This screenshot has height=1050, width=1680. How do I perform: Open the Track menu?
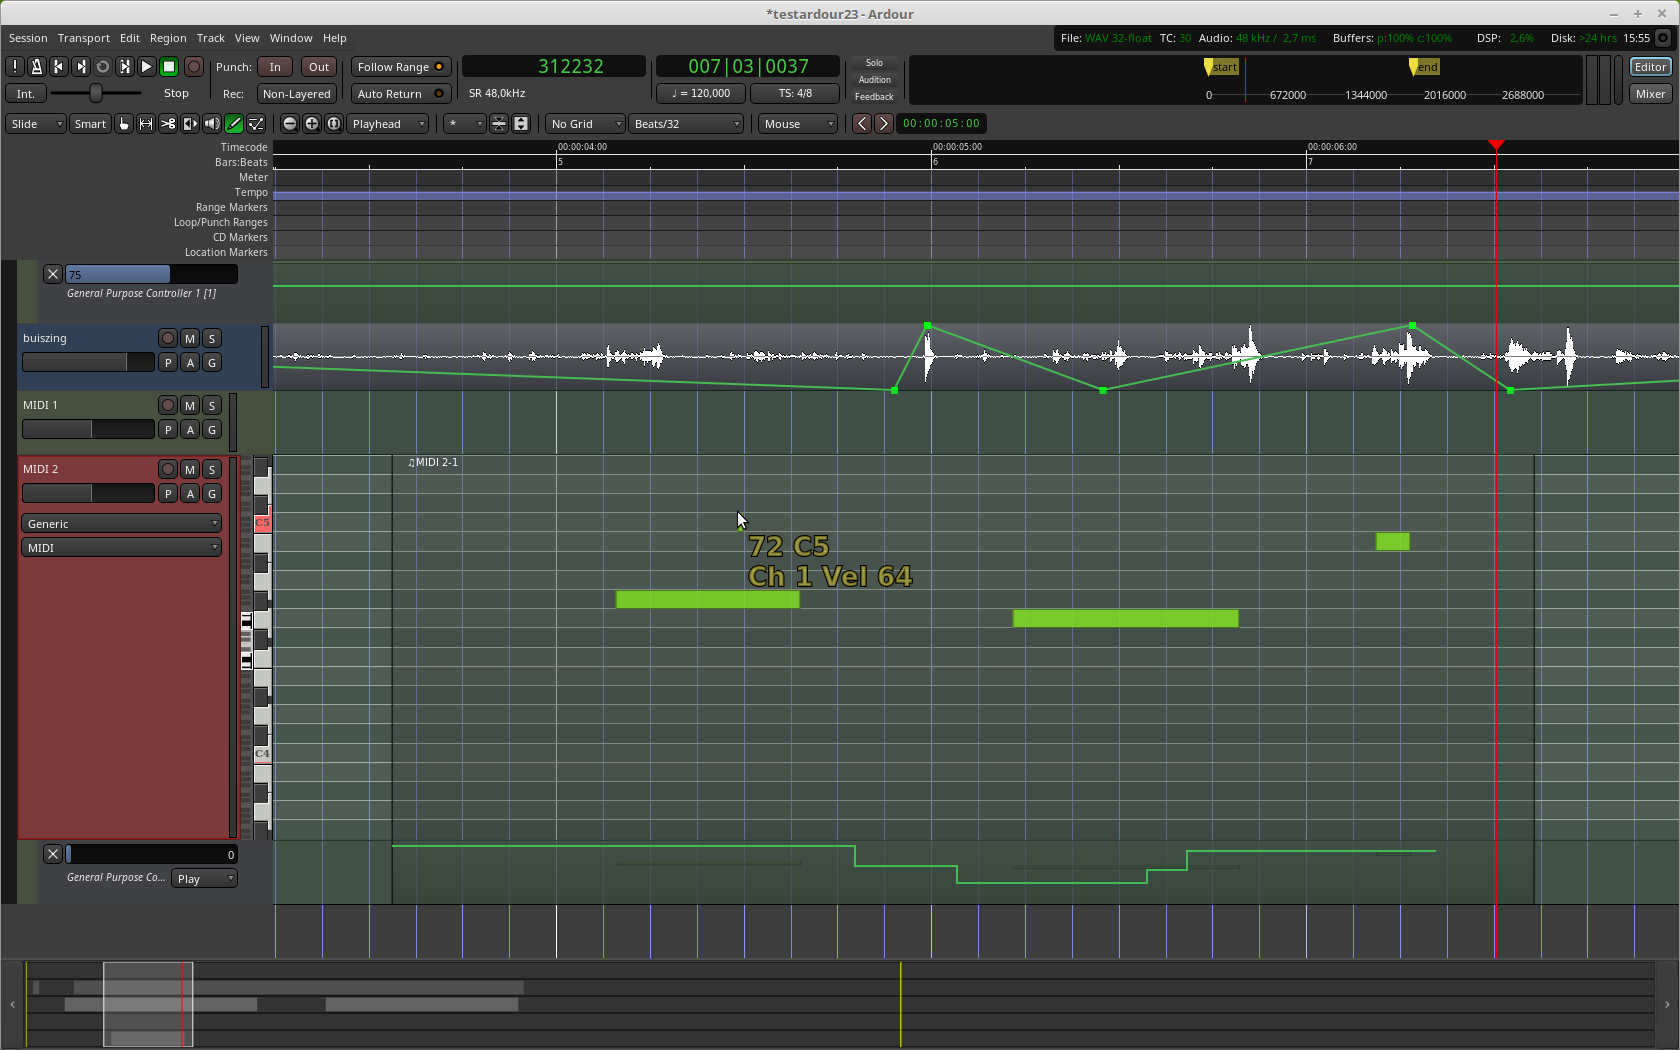211,38
